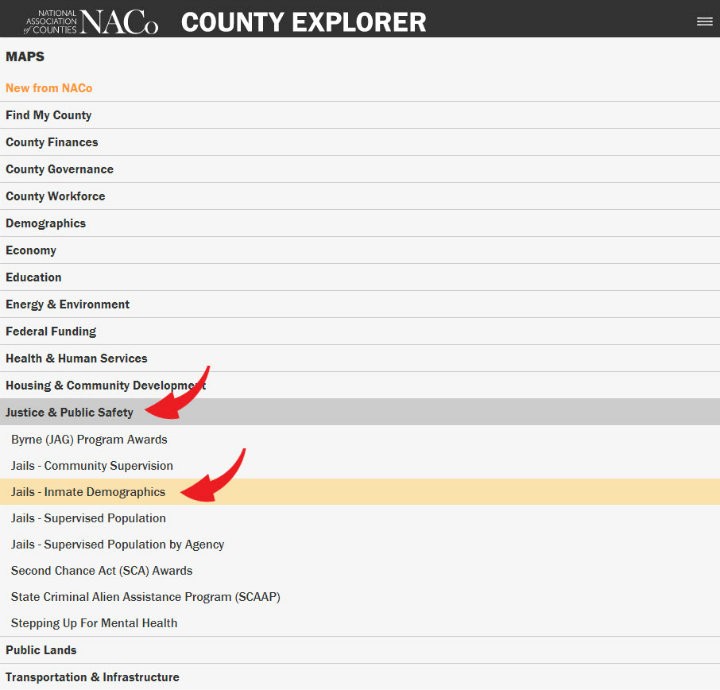Expand Federal Funding category
Screen dimensions: 720x690
coord(360,331)
